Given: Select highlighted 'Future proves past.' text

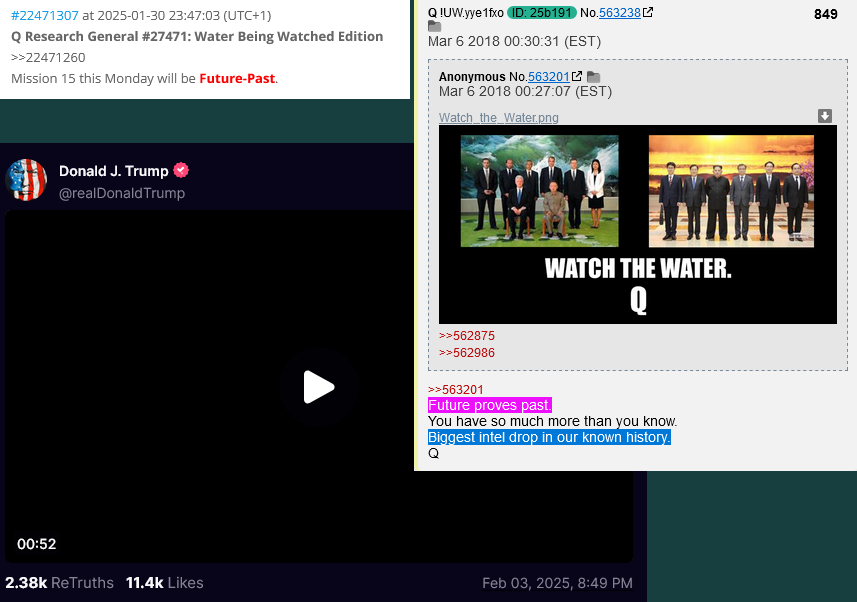Looking at the screenshot, I should pos(490,405).
